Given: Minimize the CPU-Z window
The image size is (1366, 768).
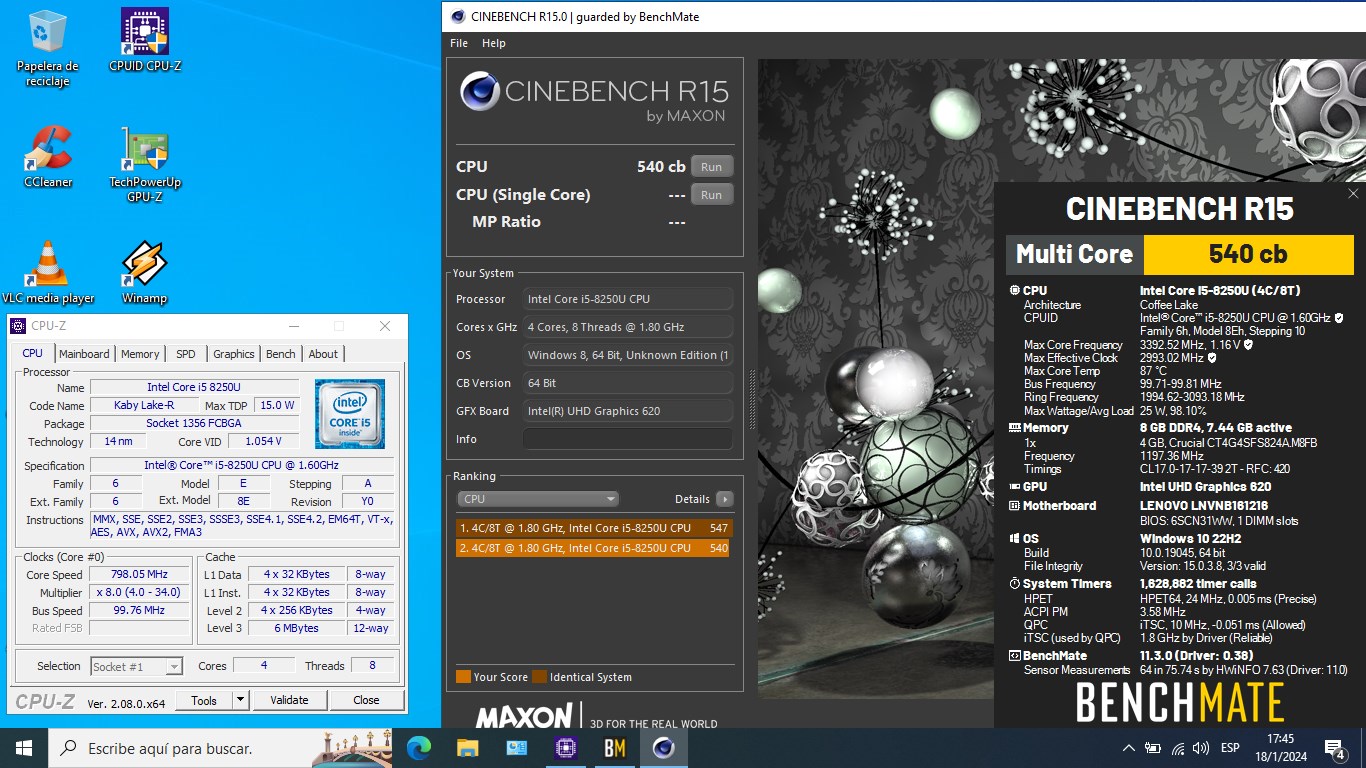Looking at the screenshot, I should tap(294, 326).
